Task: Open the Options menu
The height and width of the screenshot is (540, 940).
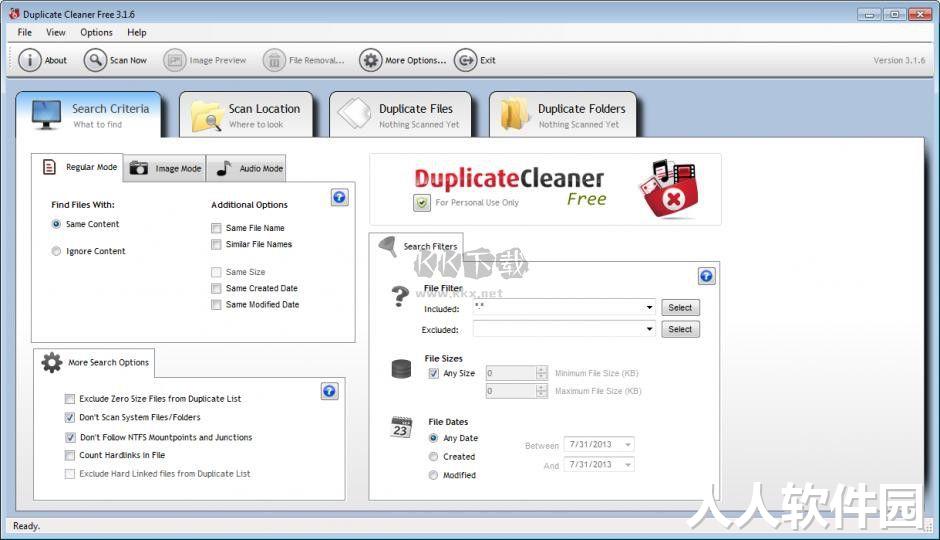Action: tap(96, 32)
